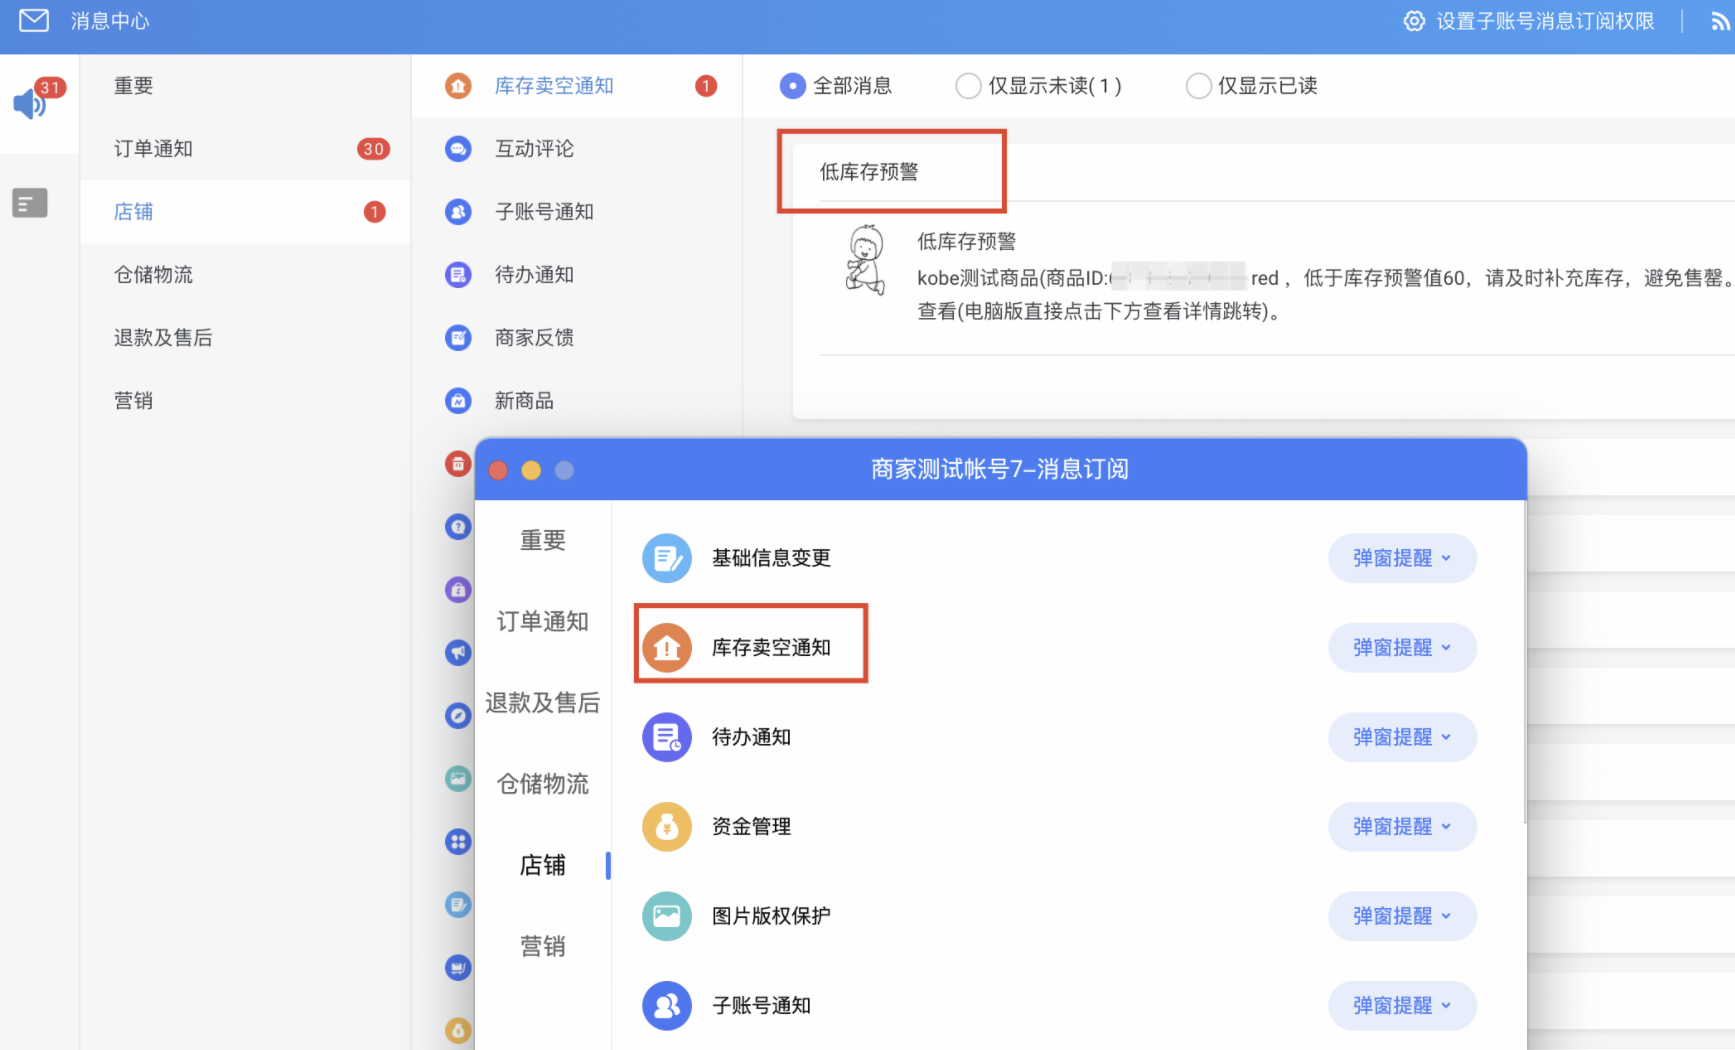Screen dimensions: 1735x1050
Task: Click the 子账号通知 icon in subscription dialog
Action: pyautogui.click(x=667, y=1006)
